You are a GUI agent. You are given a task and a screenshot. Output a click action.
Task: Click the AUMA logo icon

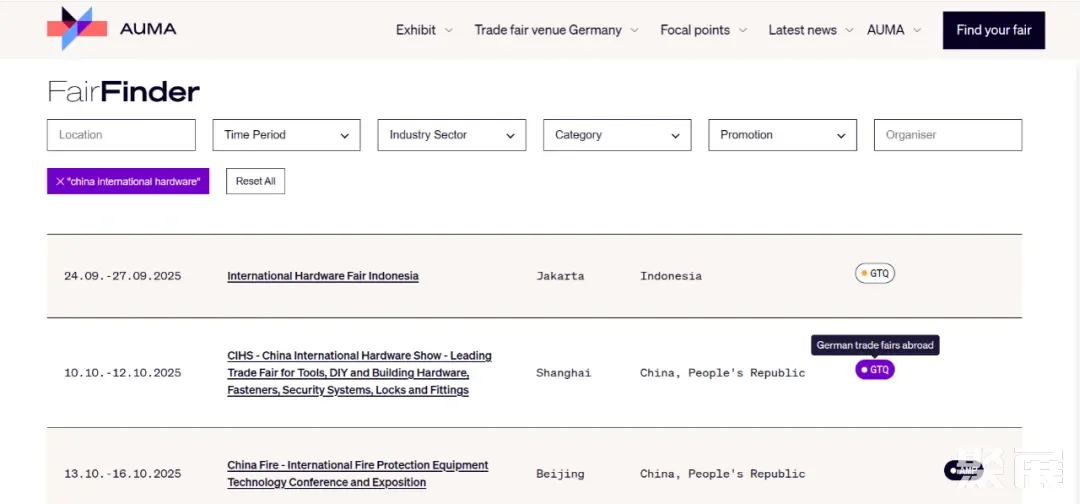[x=77, y=29]
